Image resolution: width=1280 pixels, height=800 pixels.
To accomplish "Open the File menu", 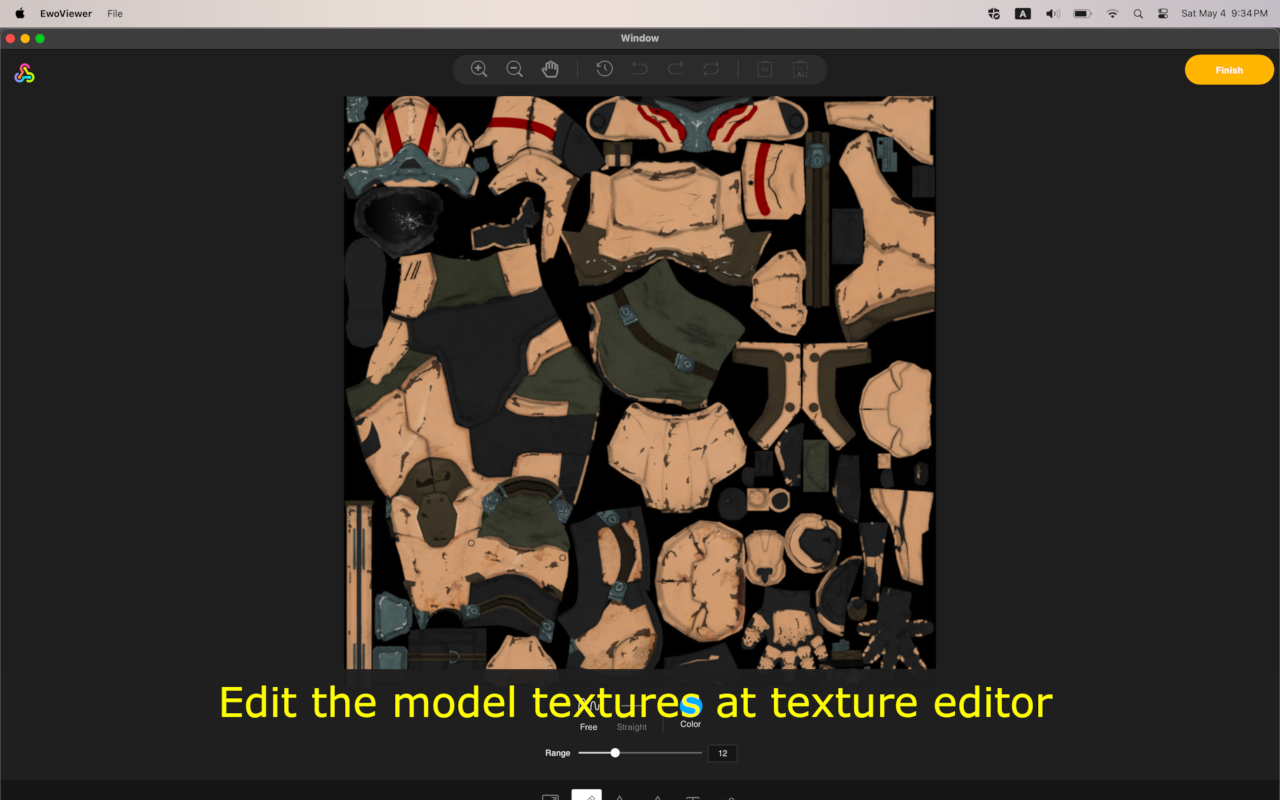I will (115, 14).
